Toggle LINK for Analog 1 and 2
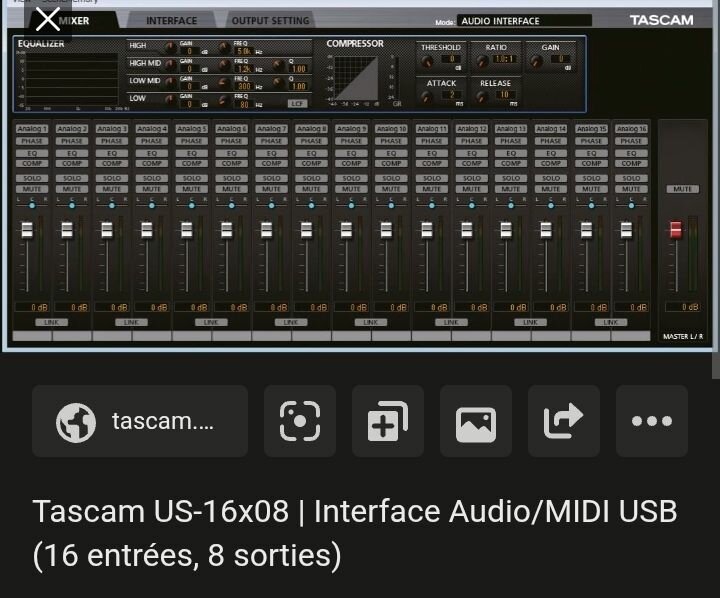720x598 pixels. (51, 322)
